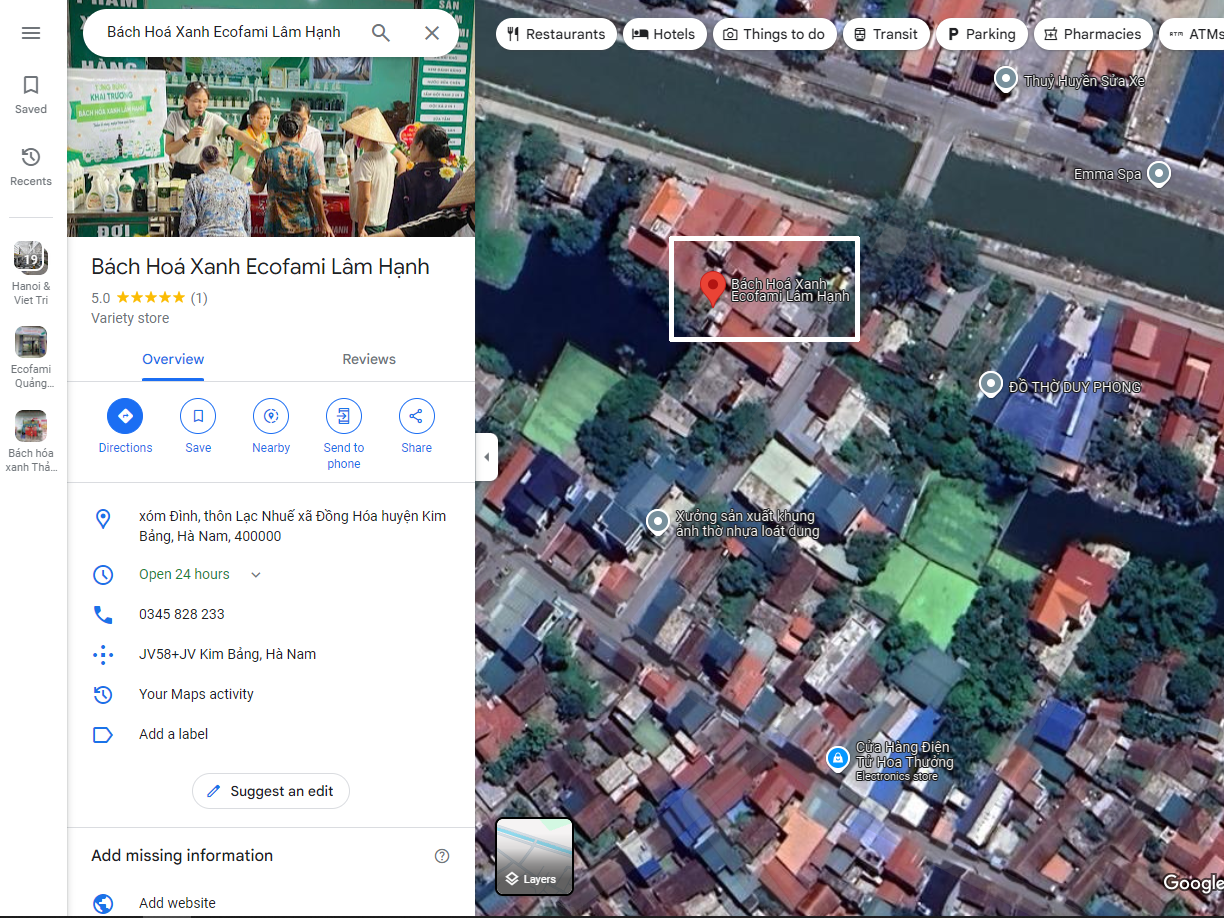Viewport: 1224px width, 918px height.
Task: Open Saved places in sidebar
Action: [x=31, y=94]
